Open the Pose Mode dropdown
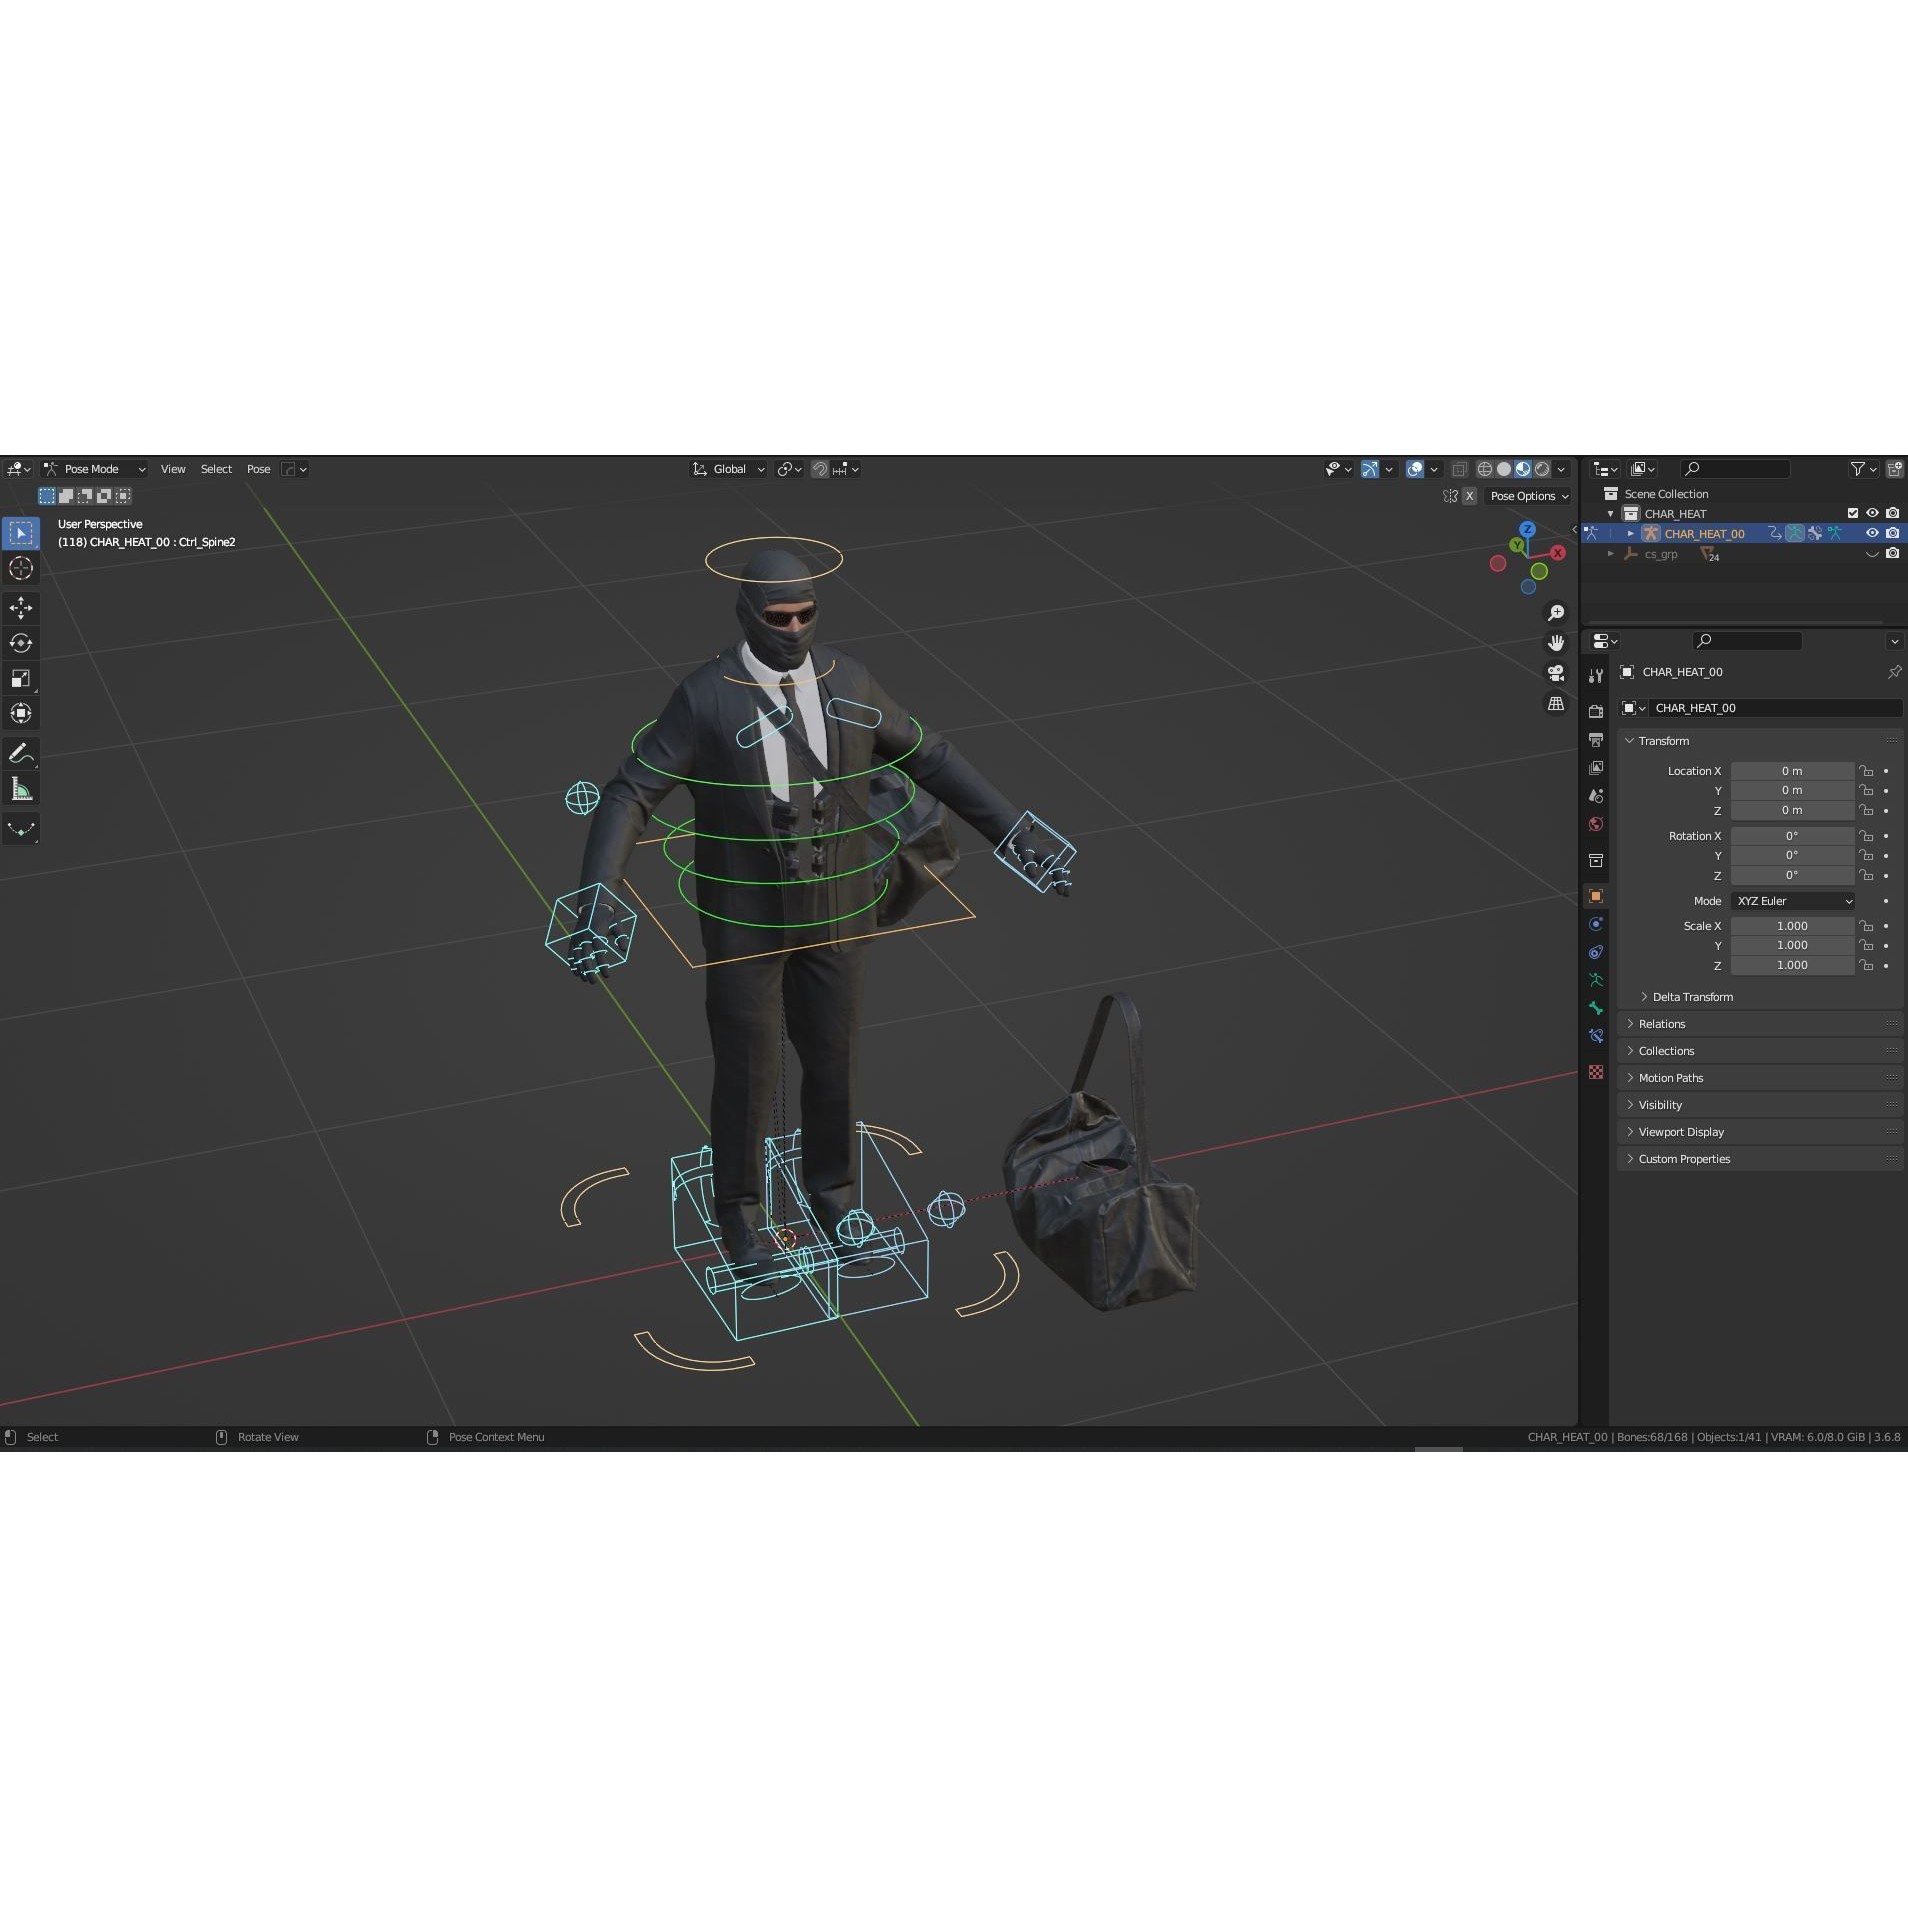The width and height of the screenshot is (1908, 1908). pyautogui.click(x=95, y=468)
